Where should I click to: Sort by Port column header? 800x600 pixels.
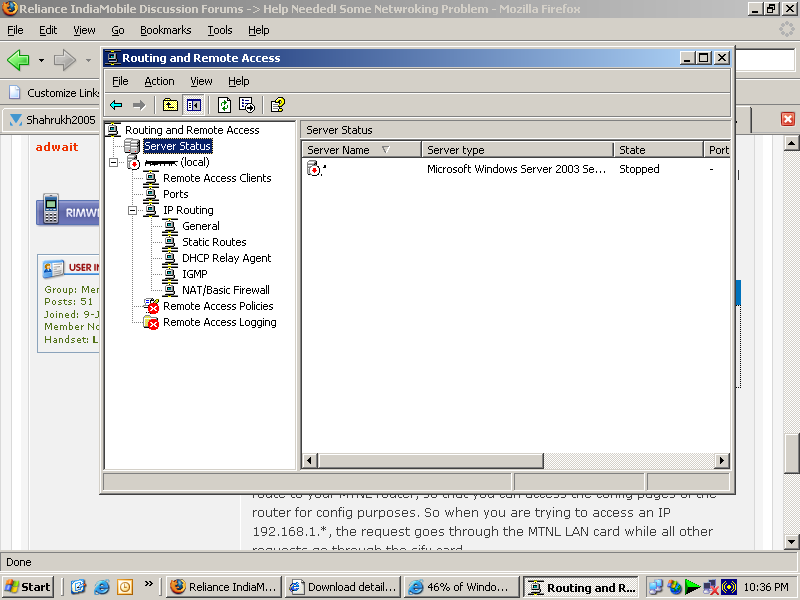tap(717, 150)
